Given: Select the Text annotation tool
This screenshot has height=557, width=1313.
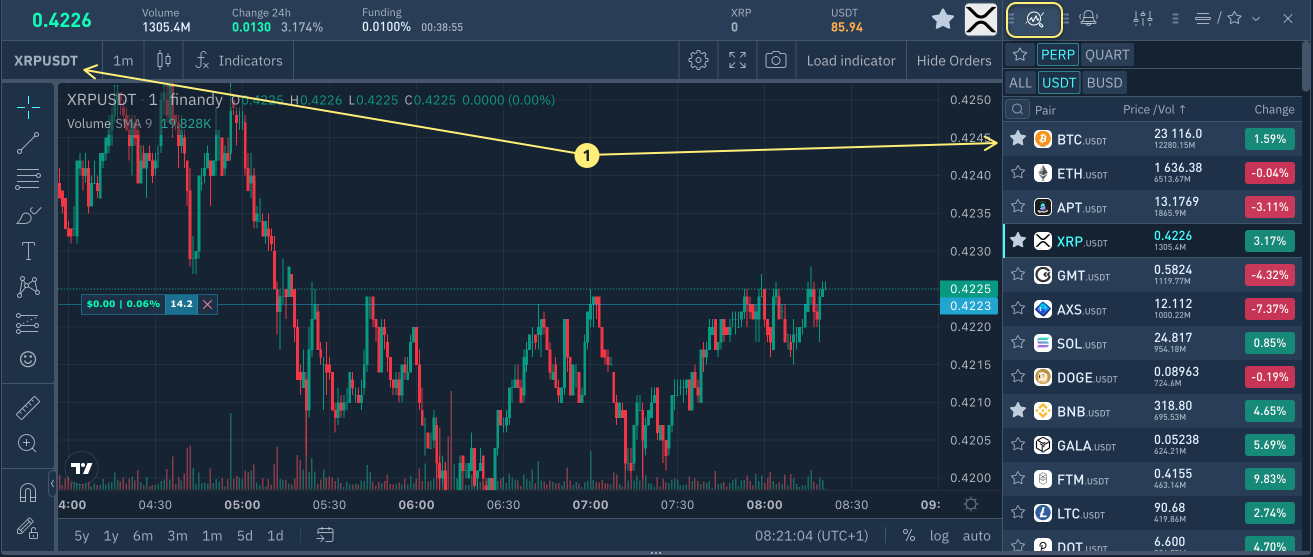Looking at the screenshot, I should tap(28, 251).
